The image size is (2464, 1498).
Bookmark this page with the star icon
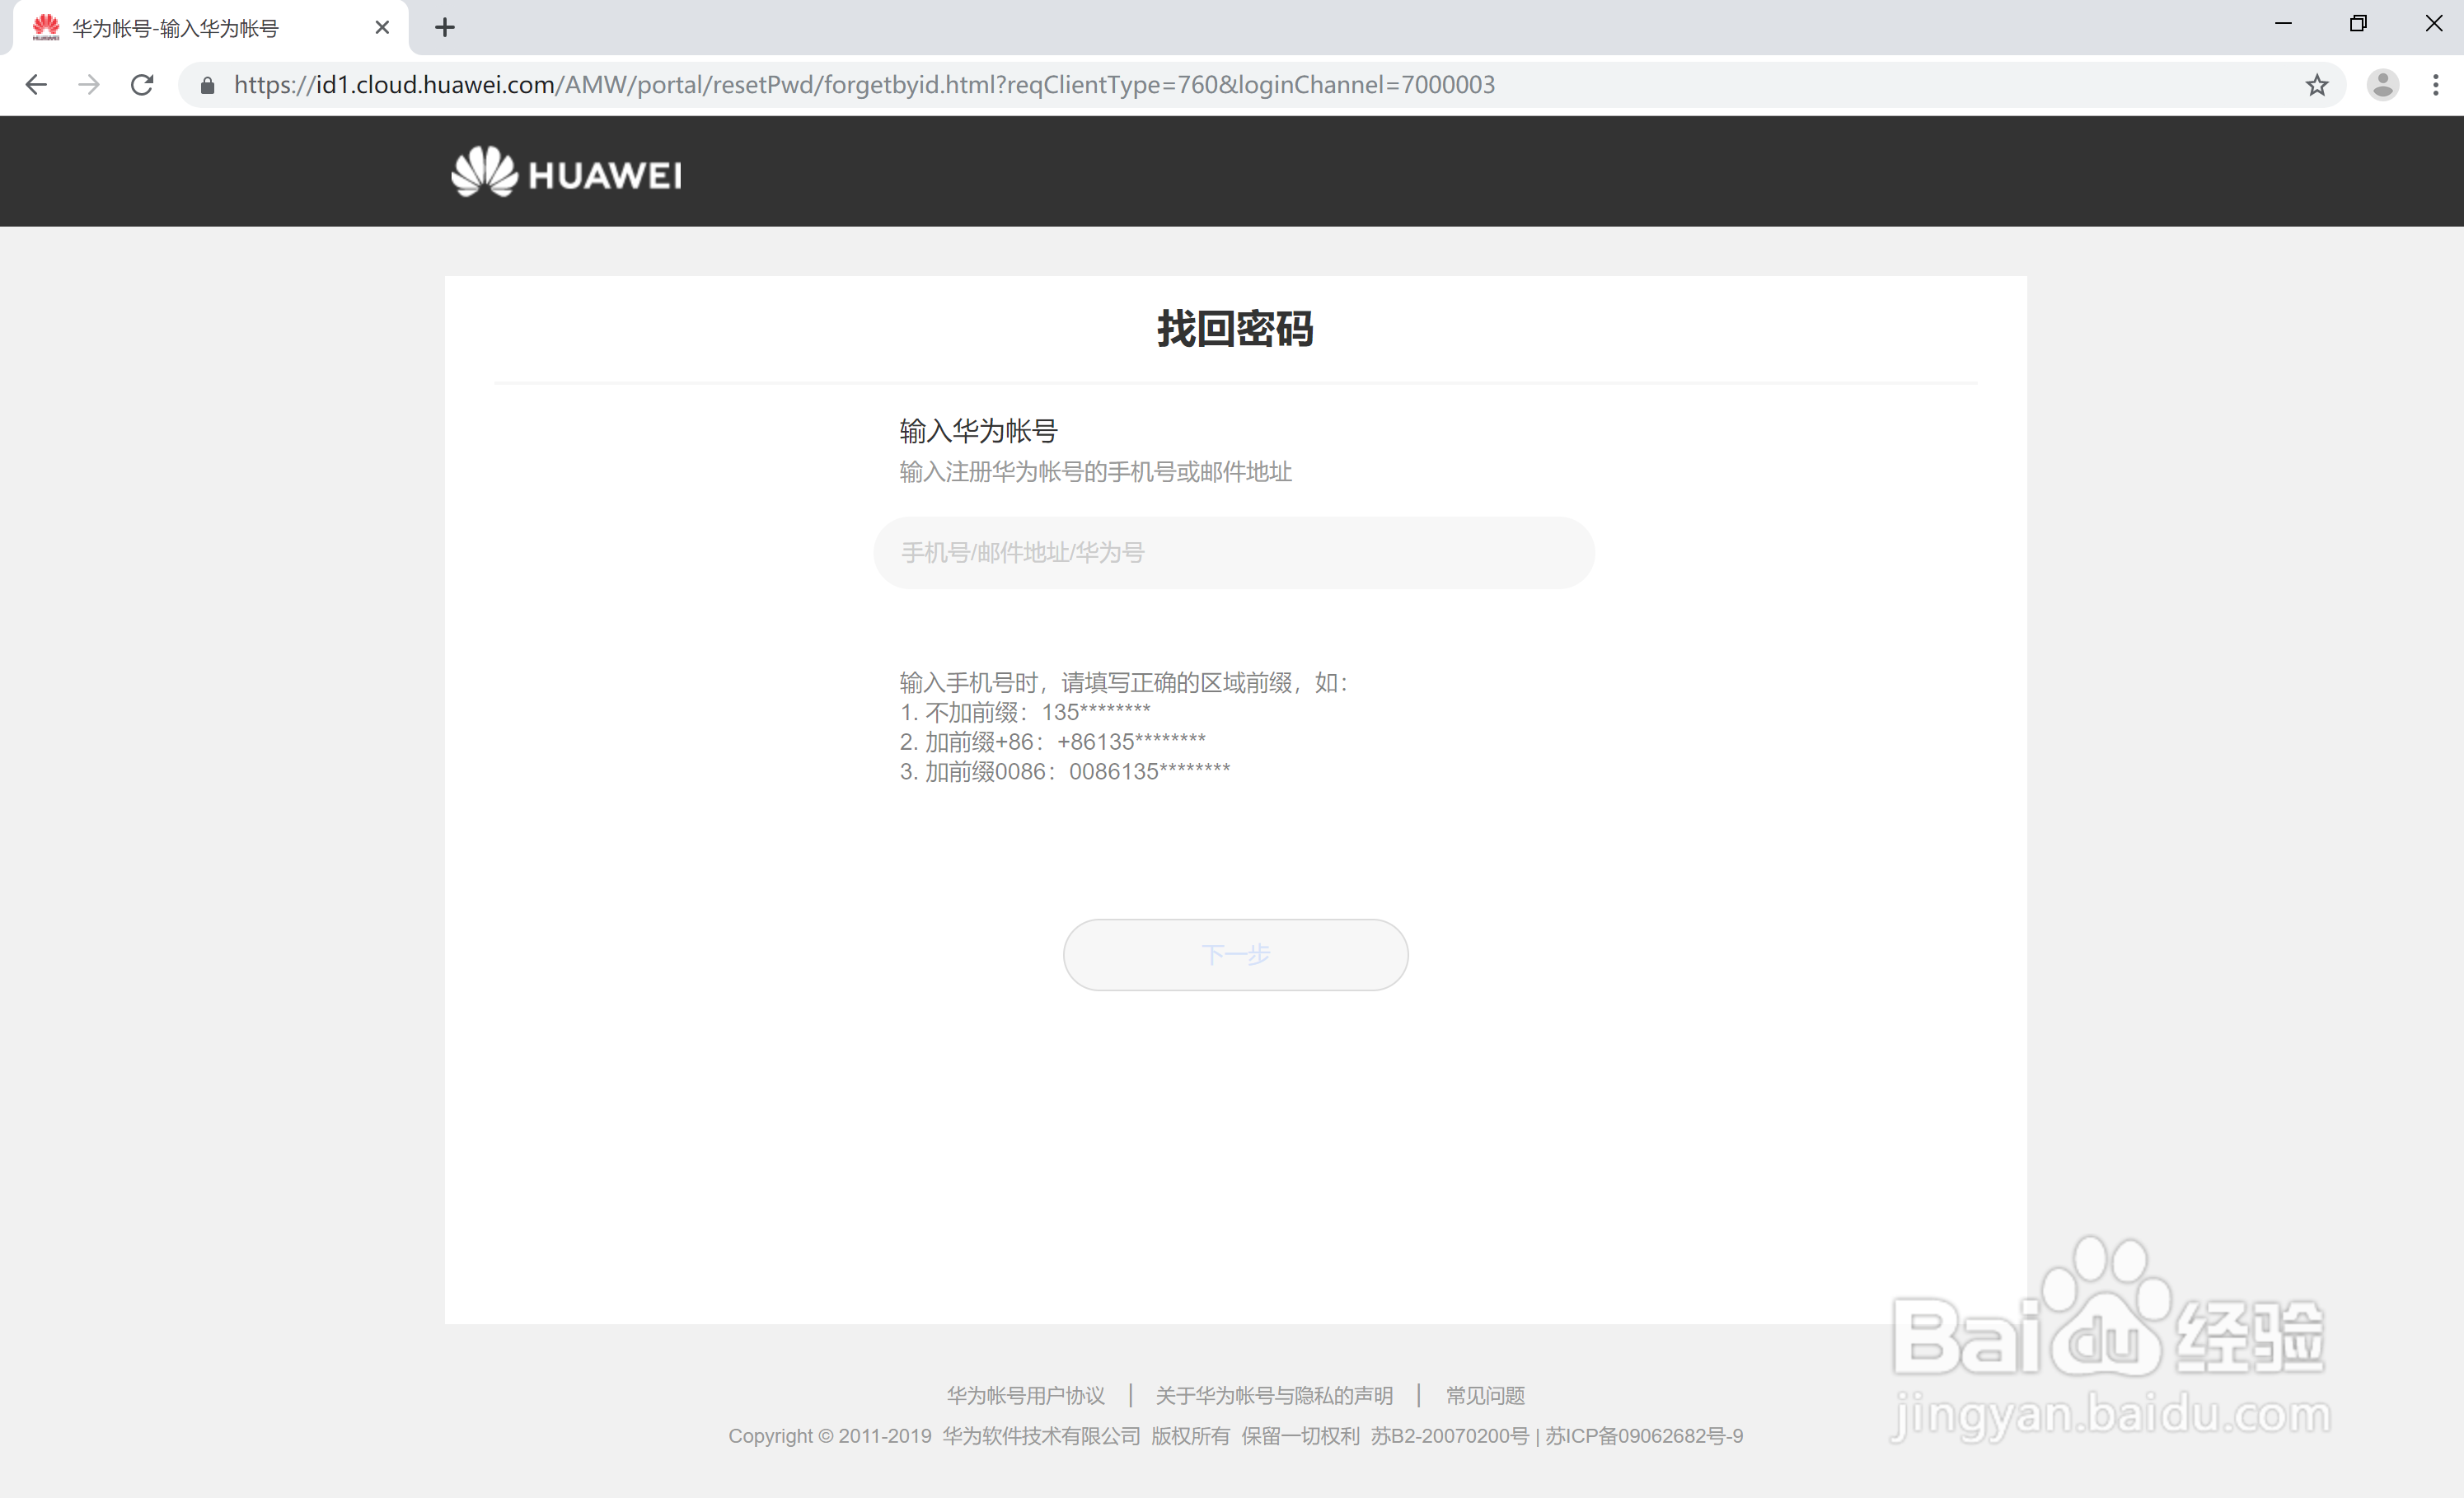click(2317, 85)
